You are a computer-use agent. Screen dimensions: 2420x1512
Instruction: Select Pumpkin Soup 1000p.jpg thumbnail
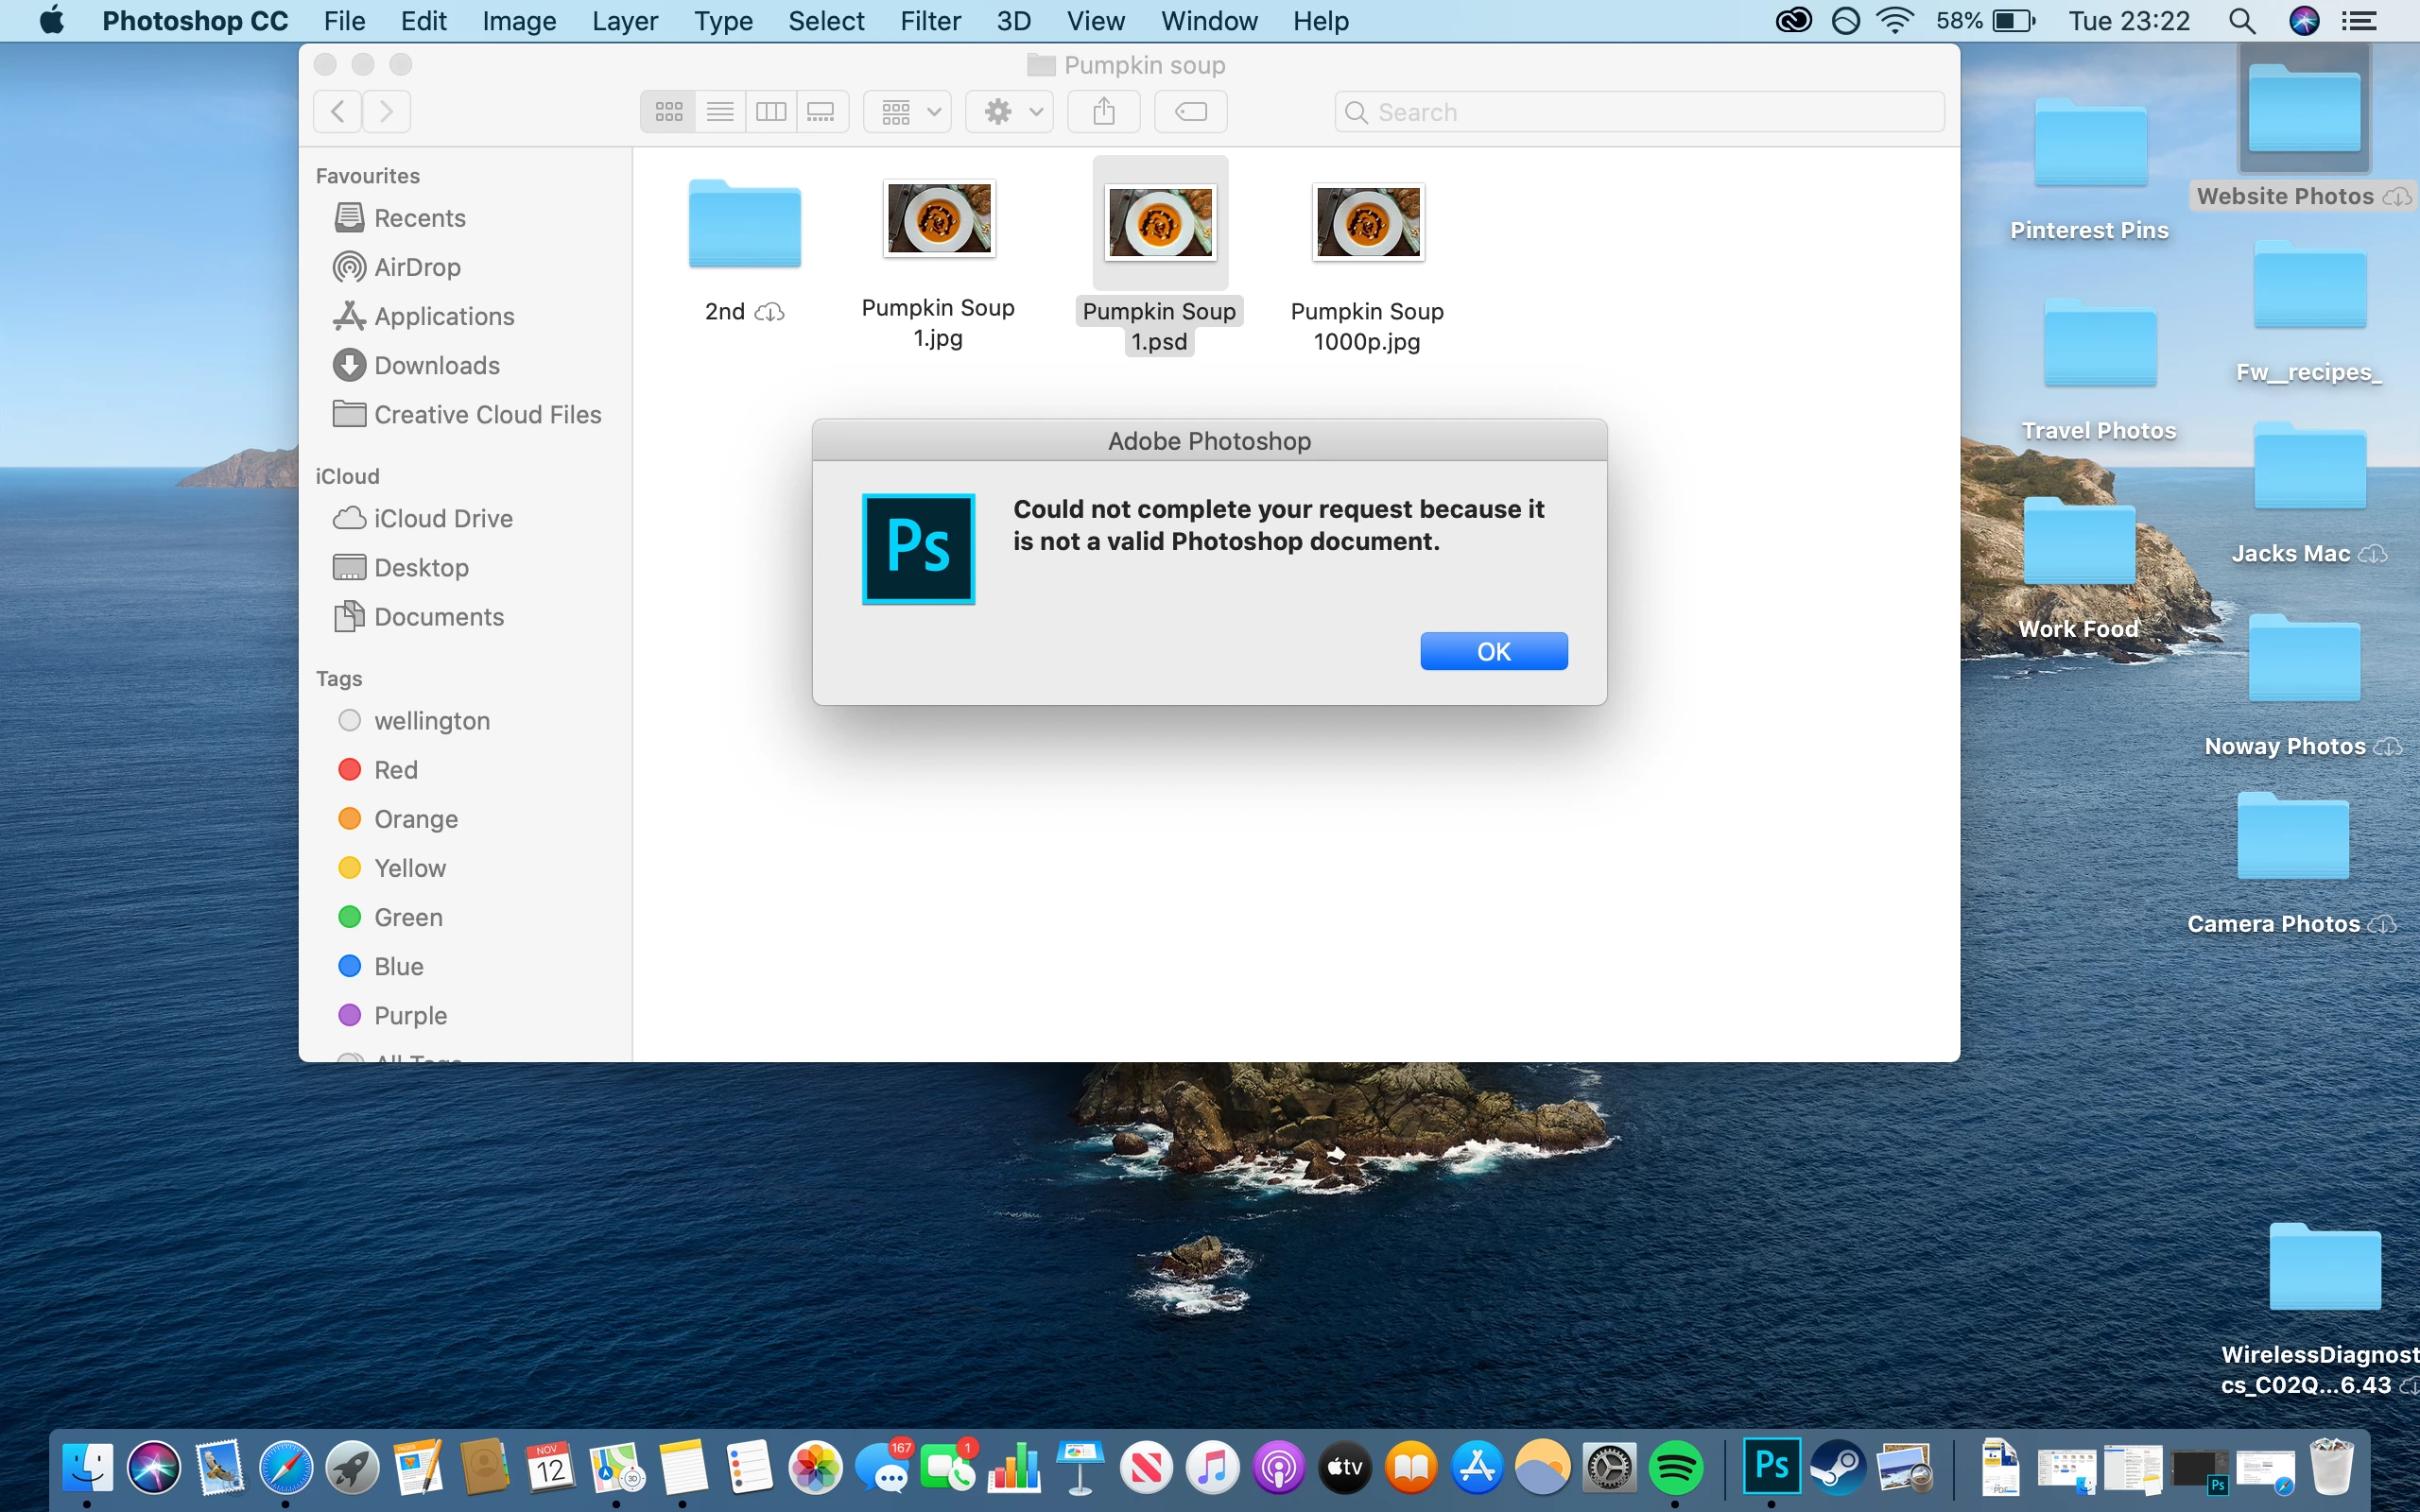(x=1367, y=222)
